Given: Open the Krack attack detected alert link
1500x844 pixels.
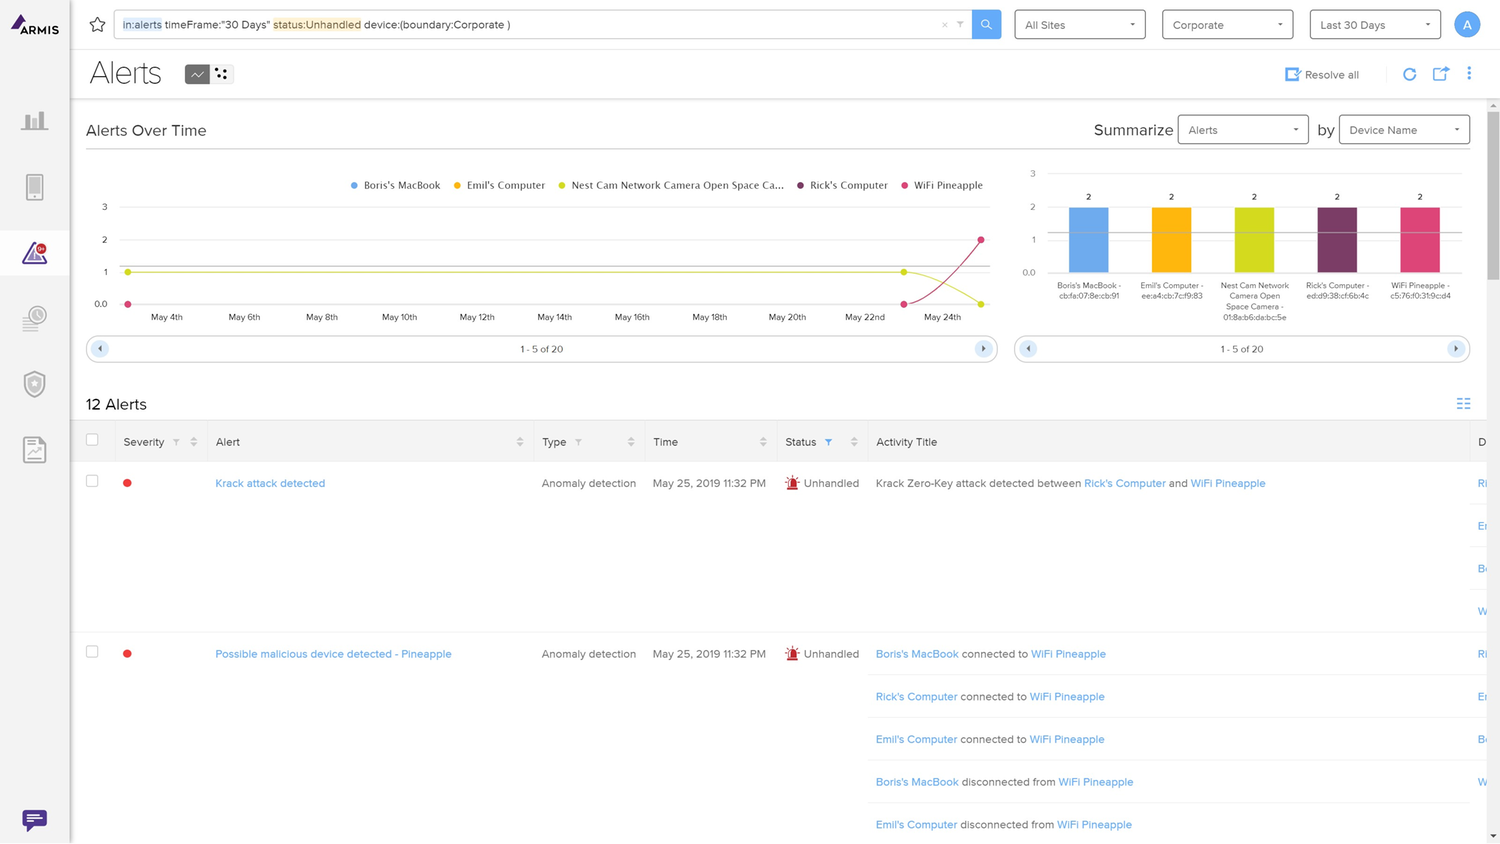Looking at the screenshot, I should (270, 483).
